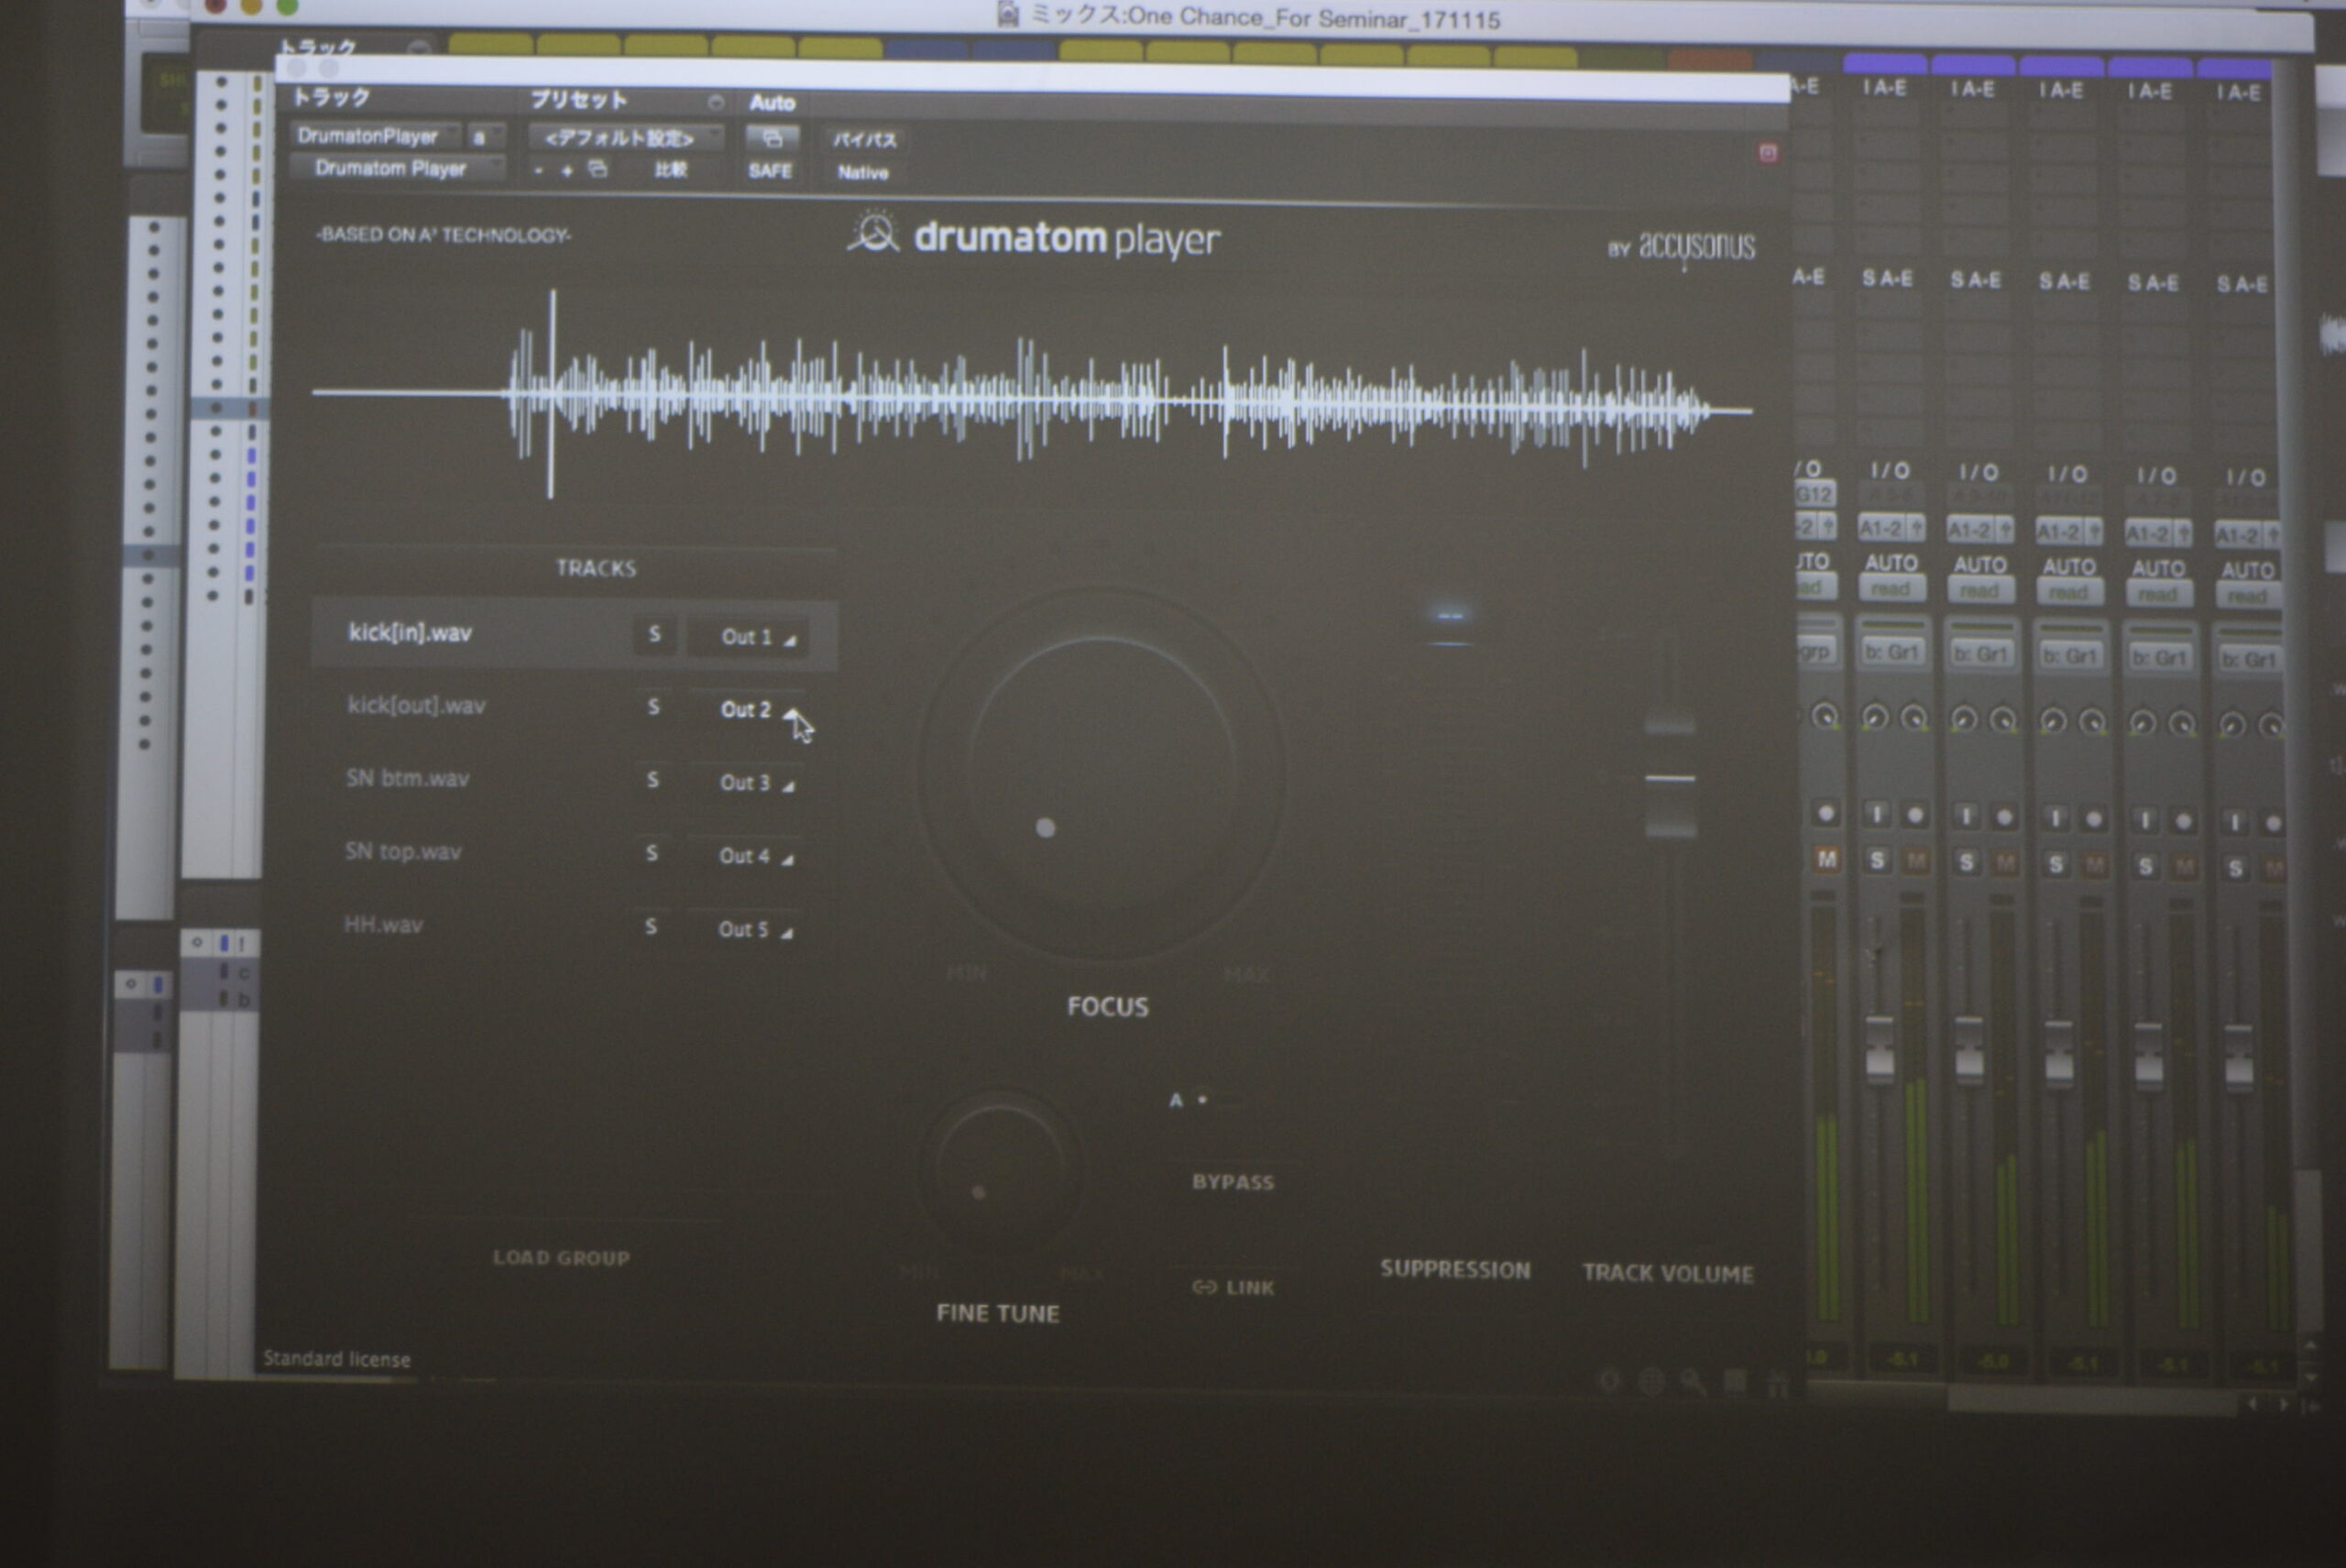Click the プリセット label
The height and width of the screenshot is (1568, 2346).
(x=579, y=99)
